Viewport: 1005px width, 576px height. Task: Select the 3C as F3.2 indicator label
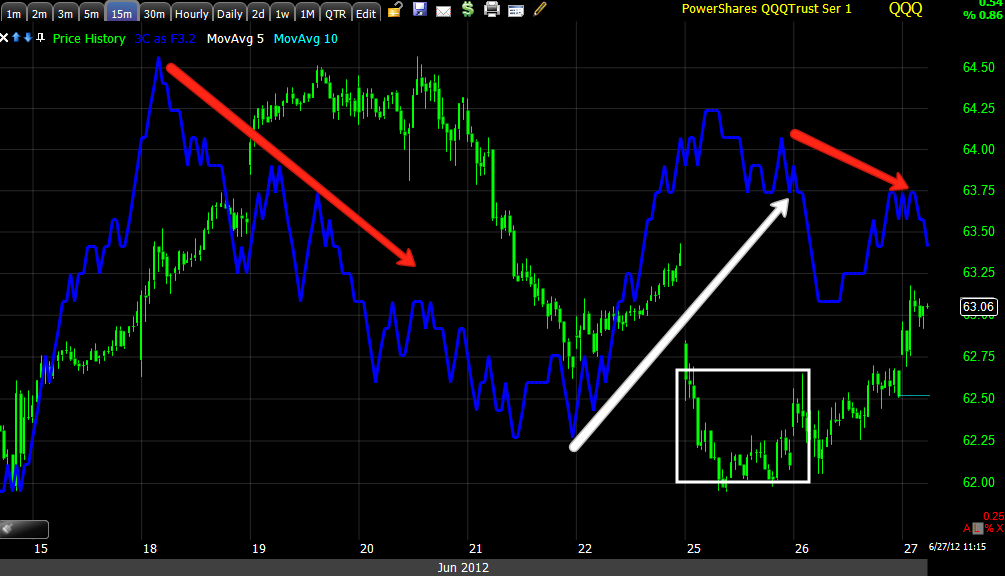[x=165, y=38]
